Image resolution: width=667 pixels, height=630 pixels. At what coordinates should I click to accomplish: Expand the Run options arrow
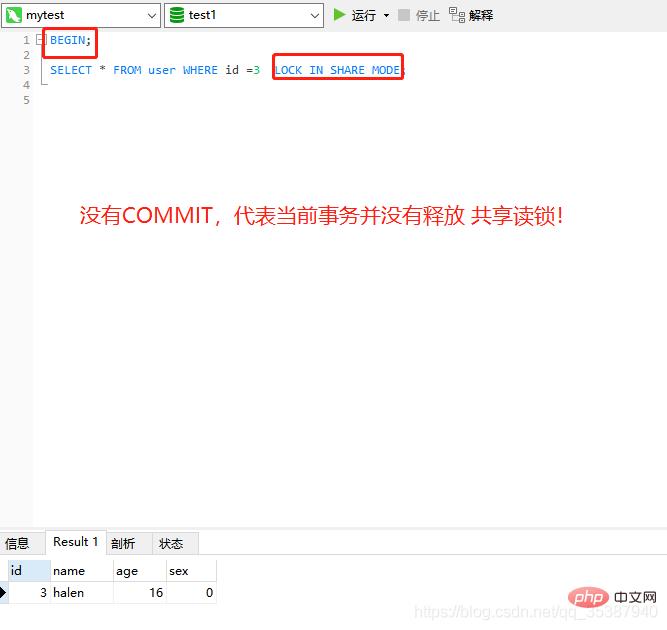[x=386, y=16]
